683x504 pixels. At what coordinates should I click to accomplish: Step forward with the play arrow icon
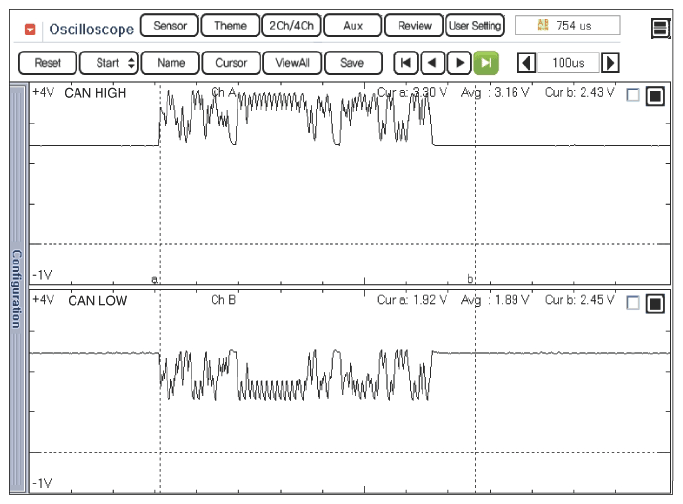pos(459,63)
